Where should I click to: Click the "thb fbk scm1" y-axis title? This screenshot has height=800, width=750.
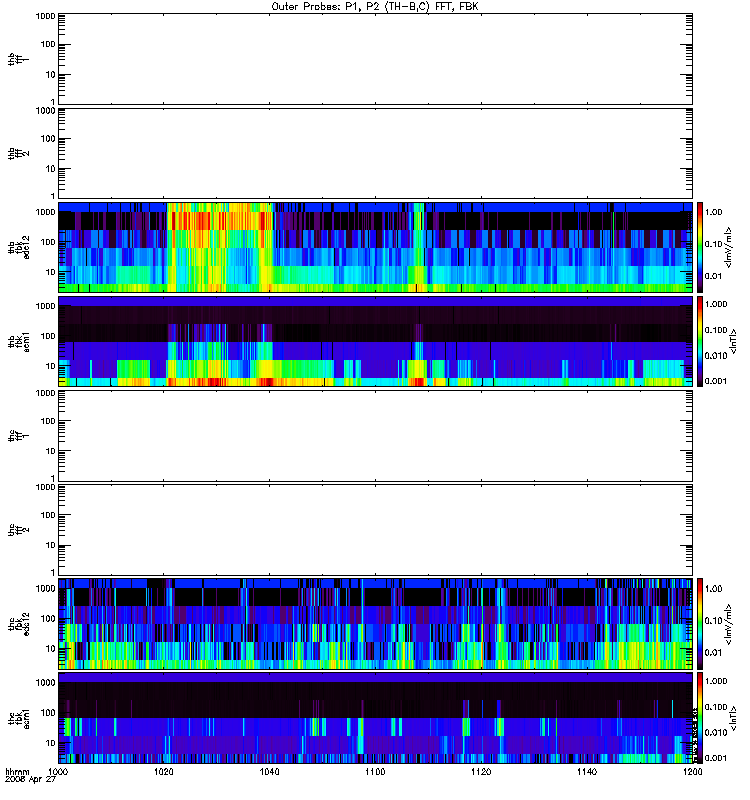18,341
